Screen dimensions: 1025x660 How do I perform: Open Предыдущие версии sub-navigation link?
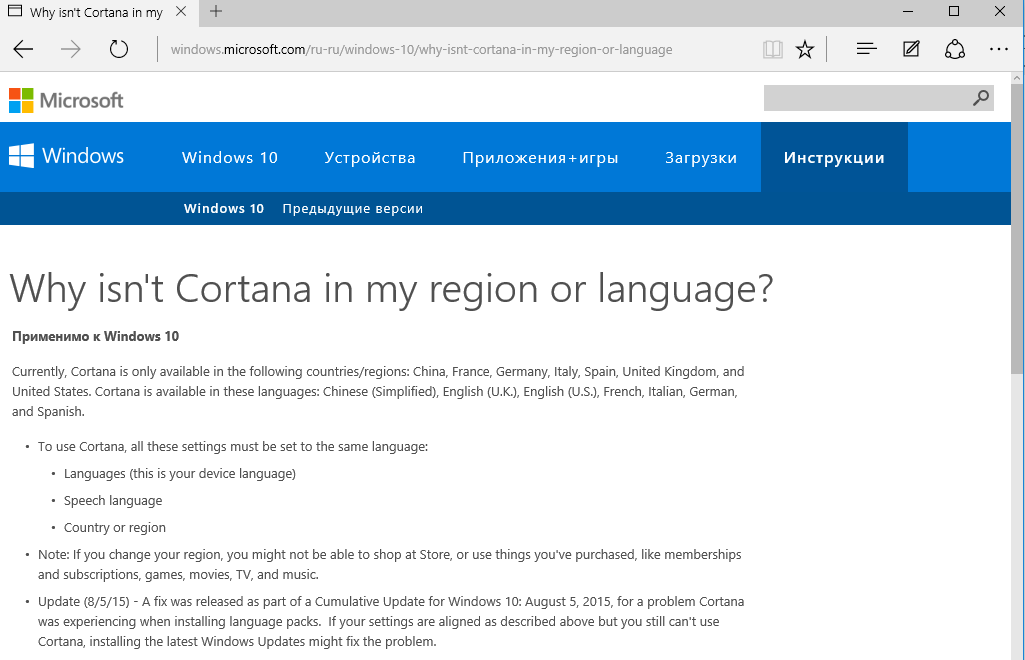(x=352, y=208)
